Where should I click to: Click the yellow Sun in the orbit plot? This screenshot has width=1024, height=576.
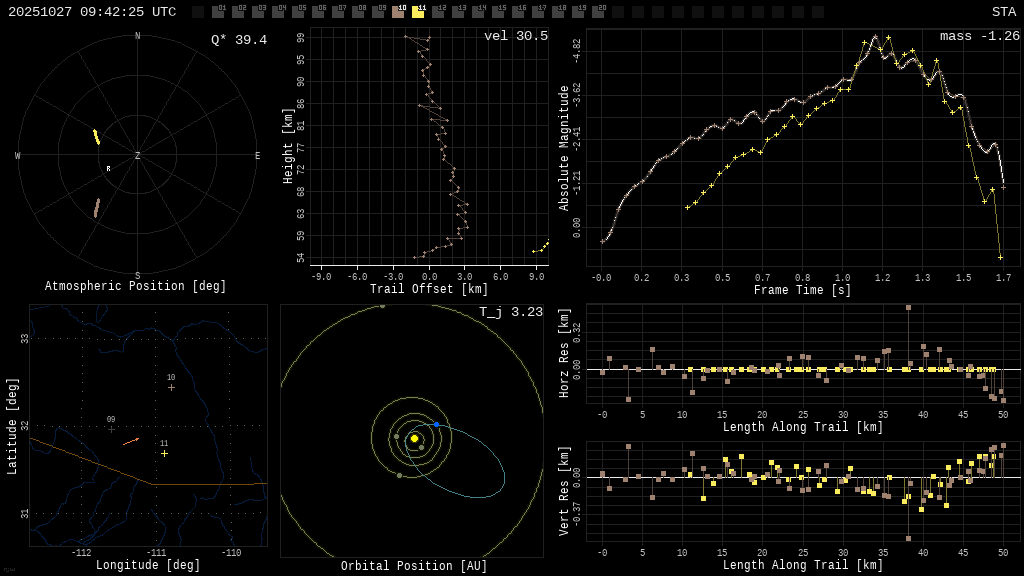click(x=414, y=438)
